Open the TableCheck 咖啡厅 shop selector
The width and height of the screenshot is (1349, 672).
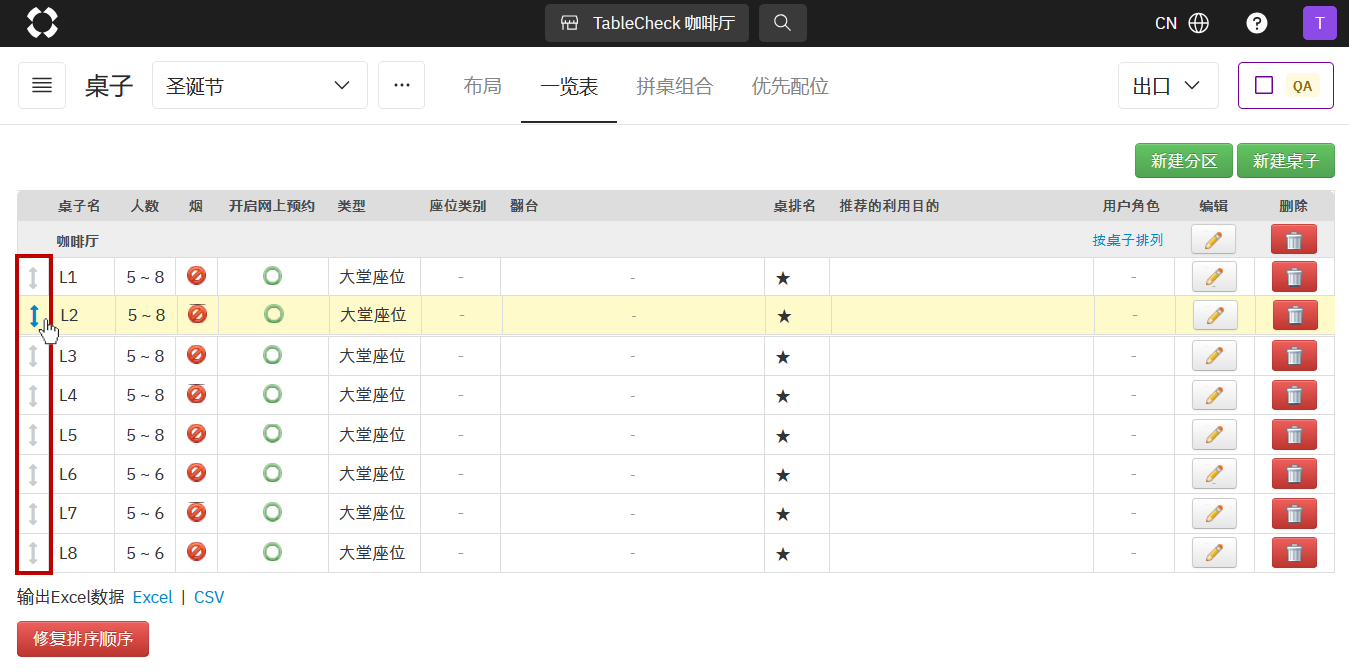[647, 23]
